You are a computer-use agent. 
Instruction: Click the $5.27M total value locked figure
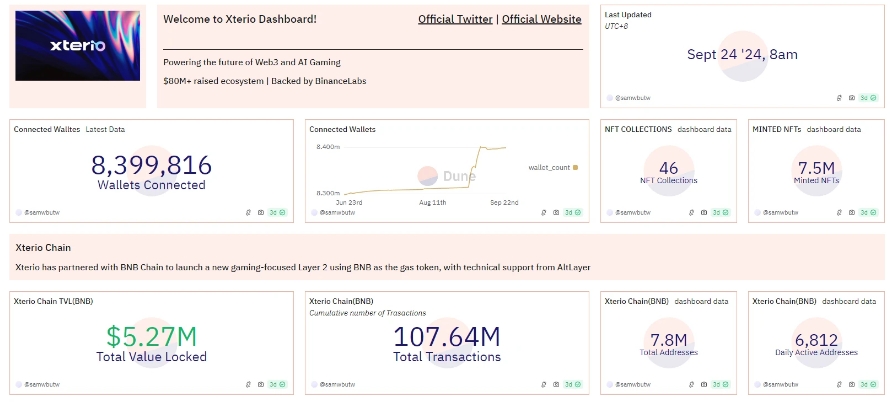tap(152, 337)
